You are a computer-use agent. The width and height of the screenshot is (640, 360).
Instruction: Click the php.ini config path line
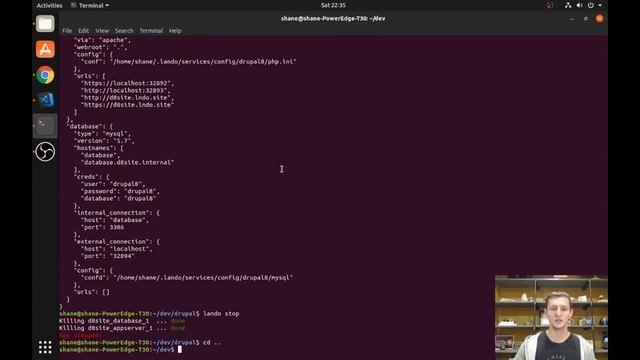pos(189,62)
